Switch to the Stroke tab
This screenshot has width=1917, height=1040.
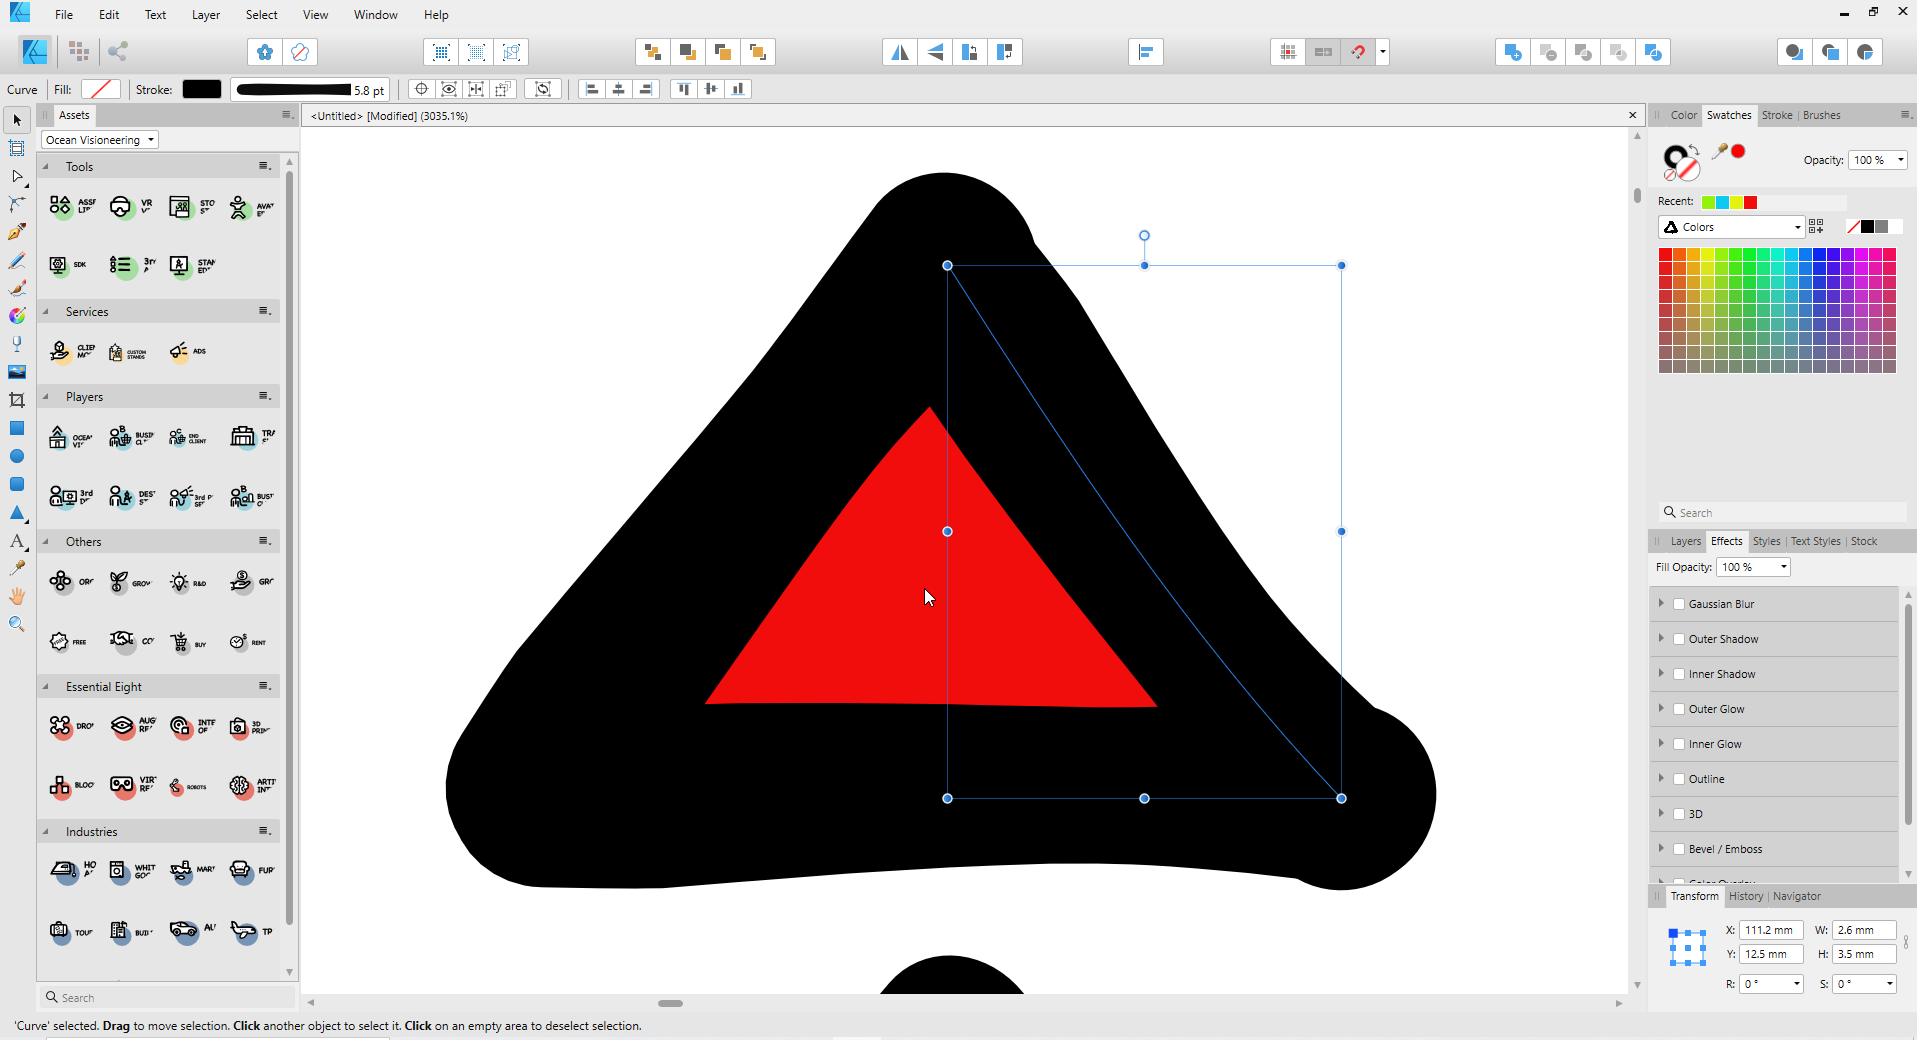[x=1777, y=115]
